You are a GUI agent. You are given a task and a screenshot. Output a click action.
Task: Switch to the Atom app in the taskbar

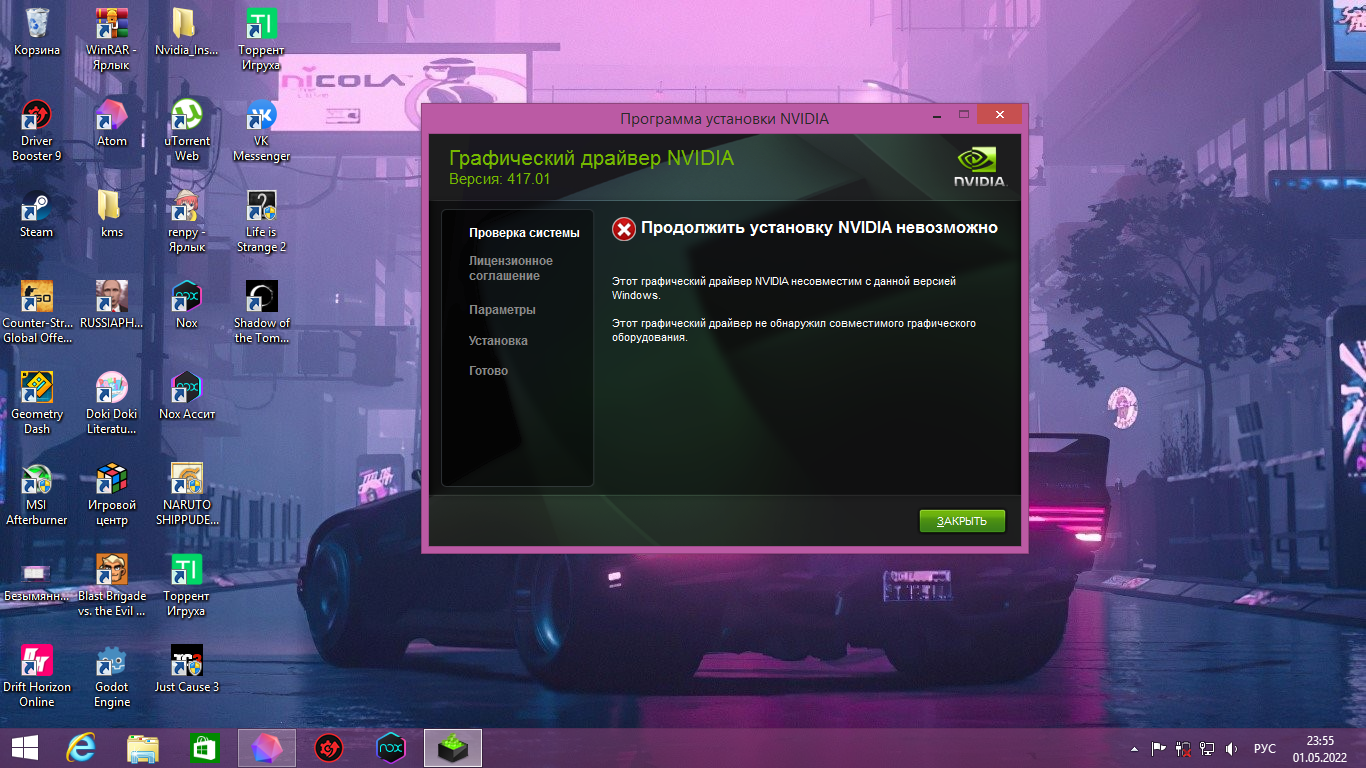coord(267,748)
